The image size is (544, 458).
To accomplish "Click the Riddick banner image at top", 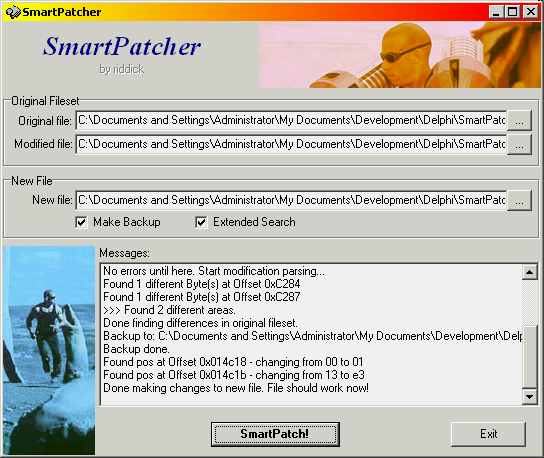I will 400,55.
